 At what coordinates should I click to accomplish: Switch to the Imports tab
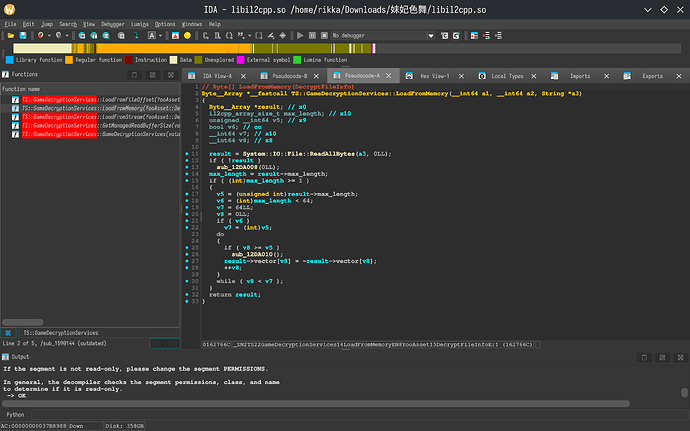pos(580,76)
